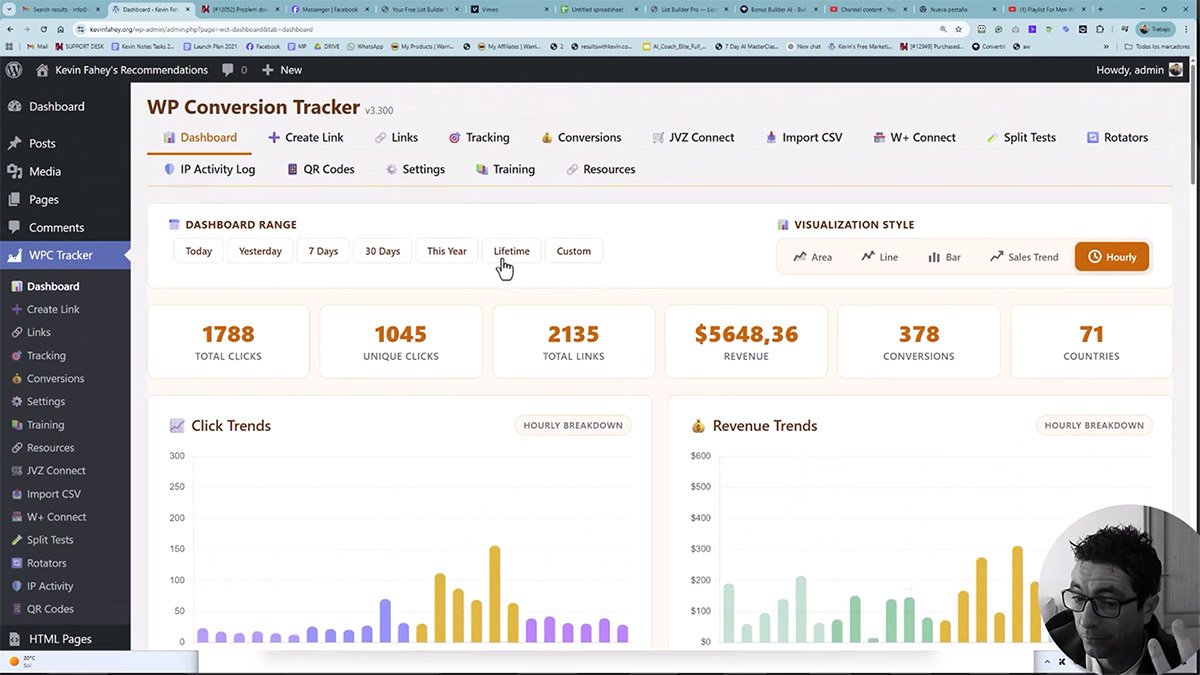1200x675 pixels.
Task: Click the Today range button
Action: (x=199, y=251)
